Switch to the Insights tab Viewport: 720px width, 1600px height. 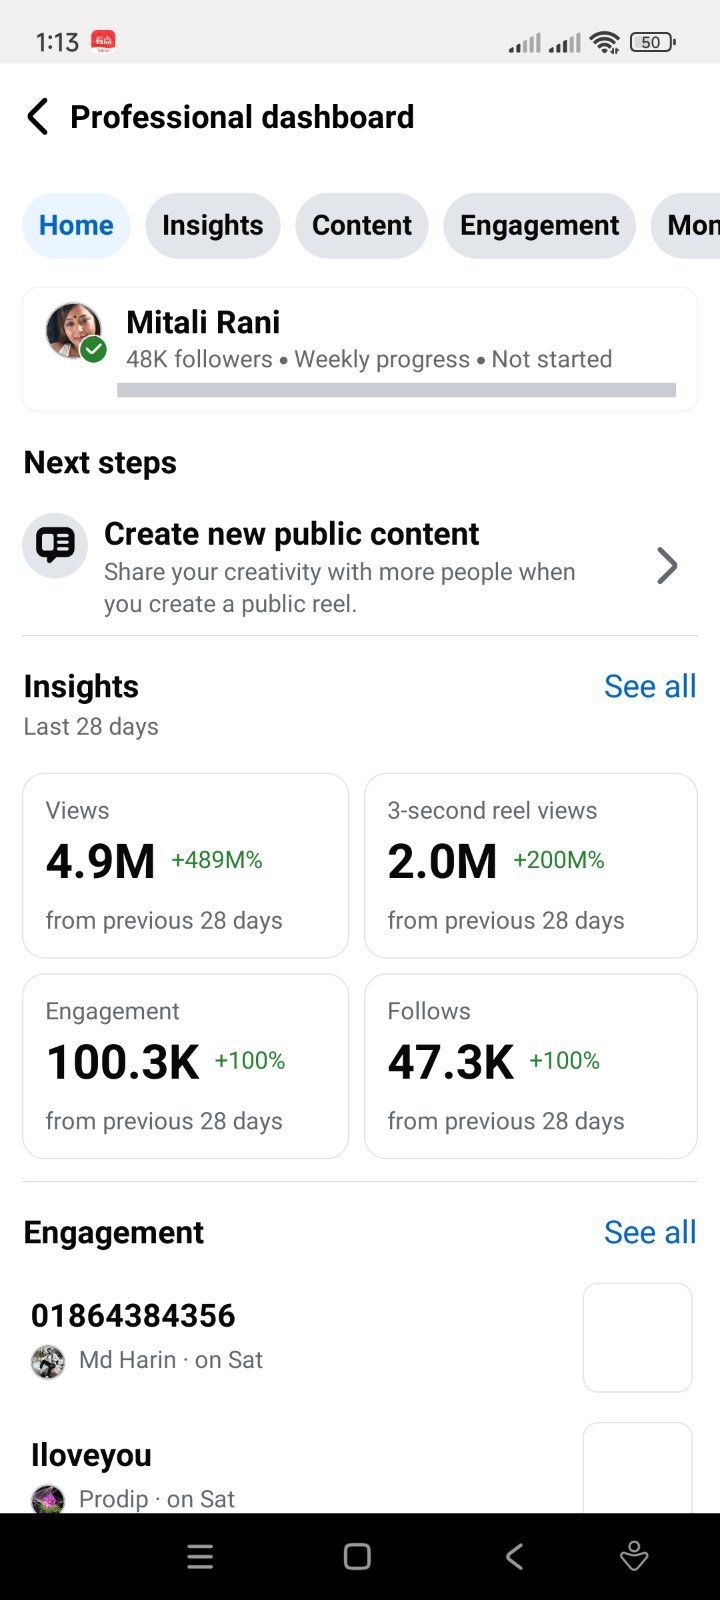[213, 226]
